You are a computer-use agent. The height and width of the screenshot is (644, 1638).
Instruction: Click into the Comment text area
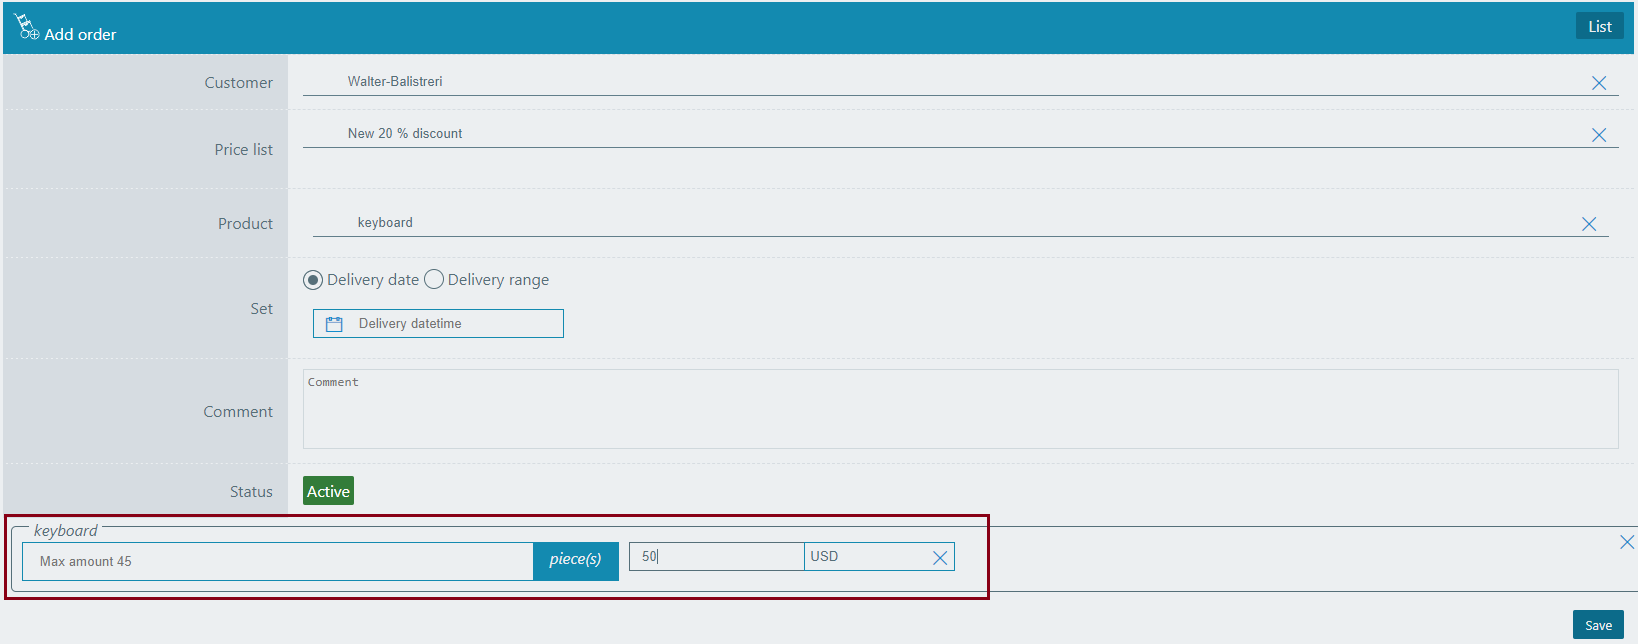[x=960, y=410]
